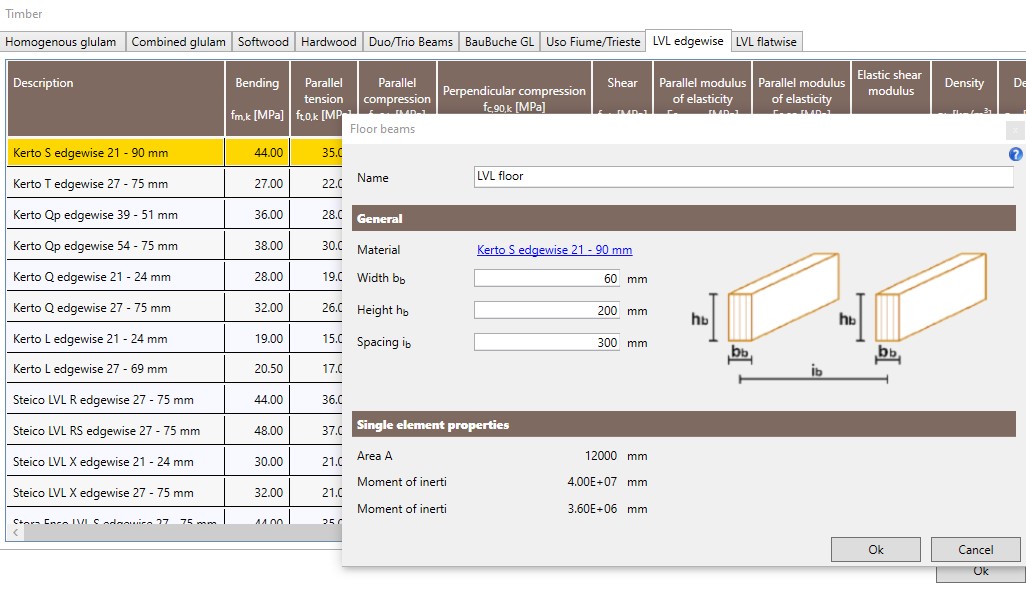1026x589 pixels.
Task: Click bending value 20.50 for Kerto L
Action: pos(268,369)
